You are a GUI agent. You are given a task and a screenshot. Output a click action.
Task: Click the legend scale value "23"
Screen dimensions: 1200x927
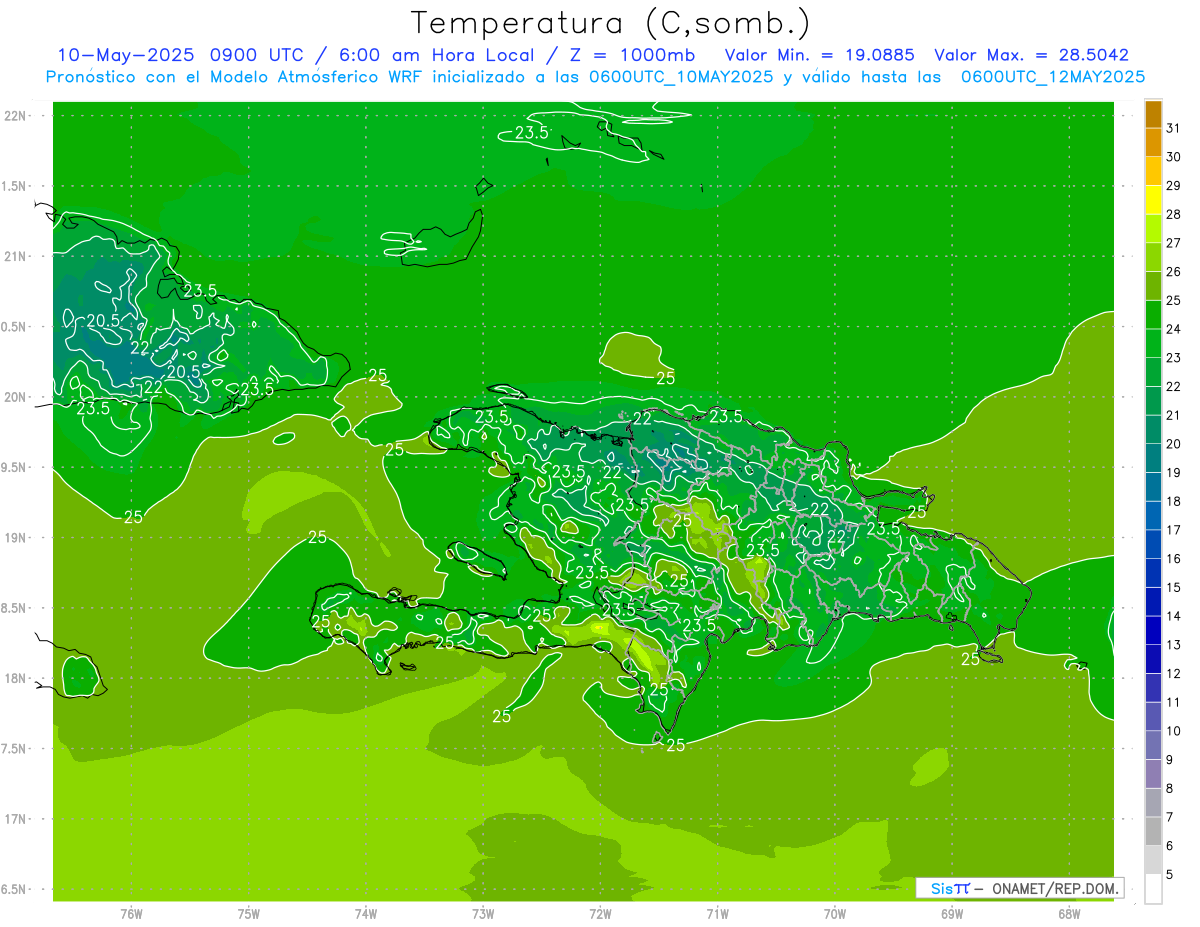pyautogui.click(x=1174, y=358)
